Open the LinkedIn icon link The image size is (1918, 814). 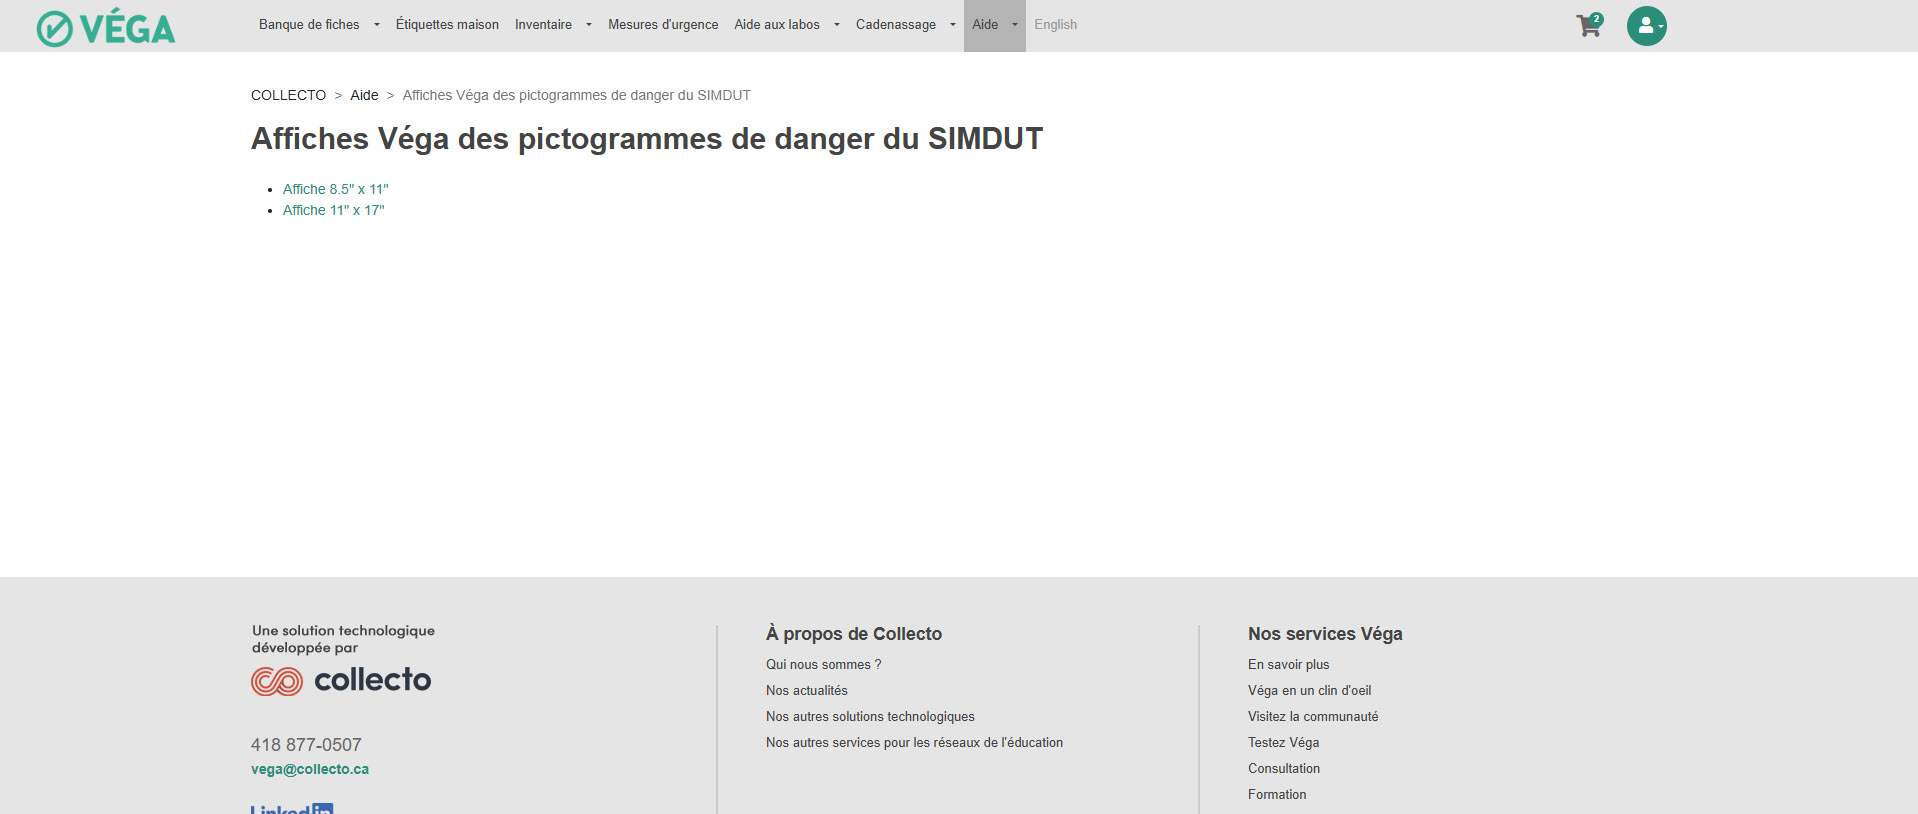click(292, 808)
